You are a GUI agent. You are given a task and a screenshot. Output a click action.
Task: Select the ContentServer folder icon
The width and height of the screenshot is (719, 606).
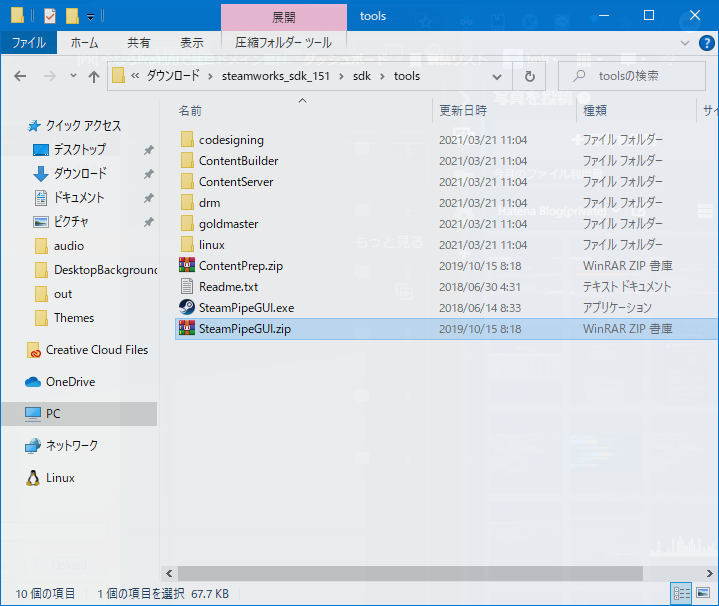(x=187, y=182)
